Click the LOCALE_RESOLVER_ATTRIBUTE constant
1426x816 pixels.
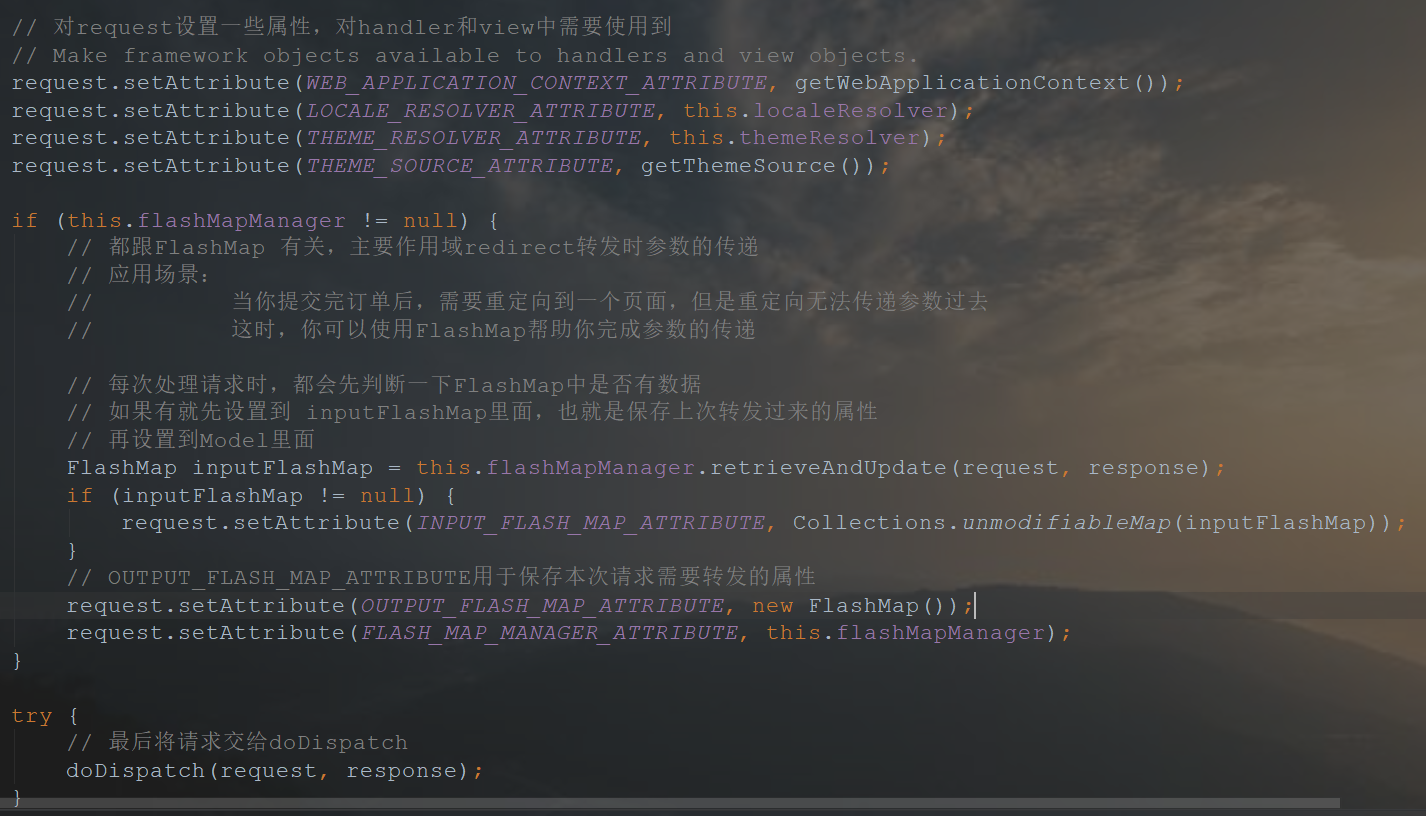tap(480, 111)
